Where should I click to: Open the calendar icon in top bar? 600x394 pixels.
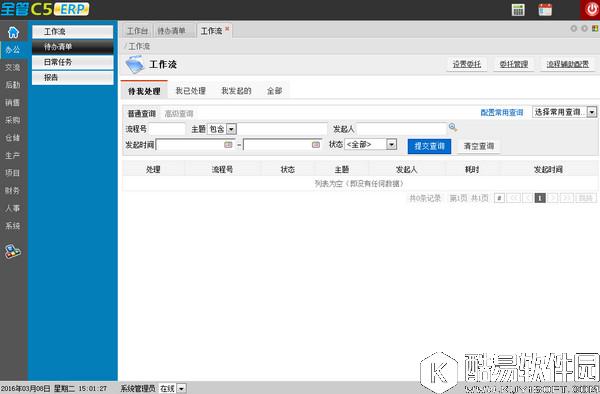[545, 10]
